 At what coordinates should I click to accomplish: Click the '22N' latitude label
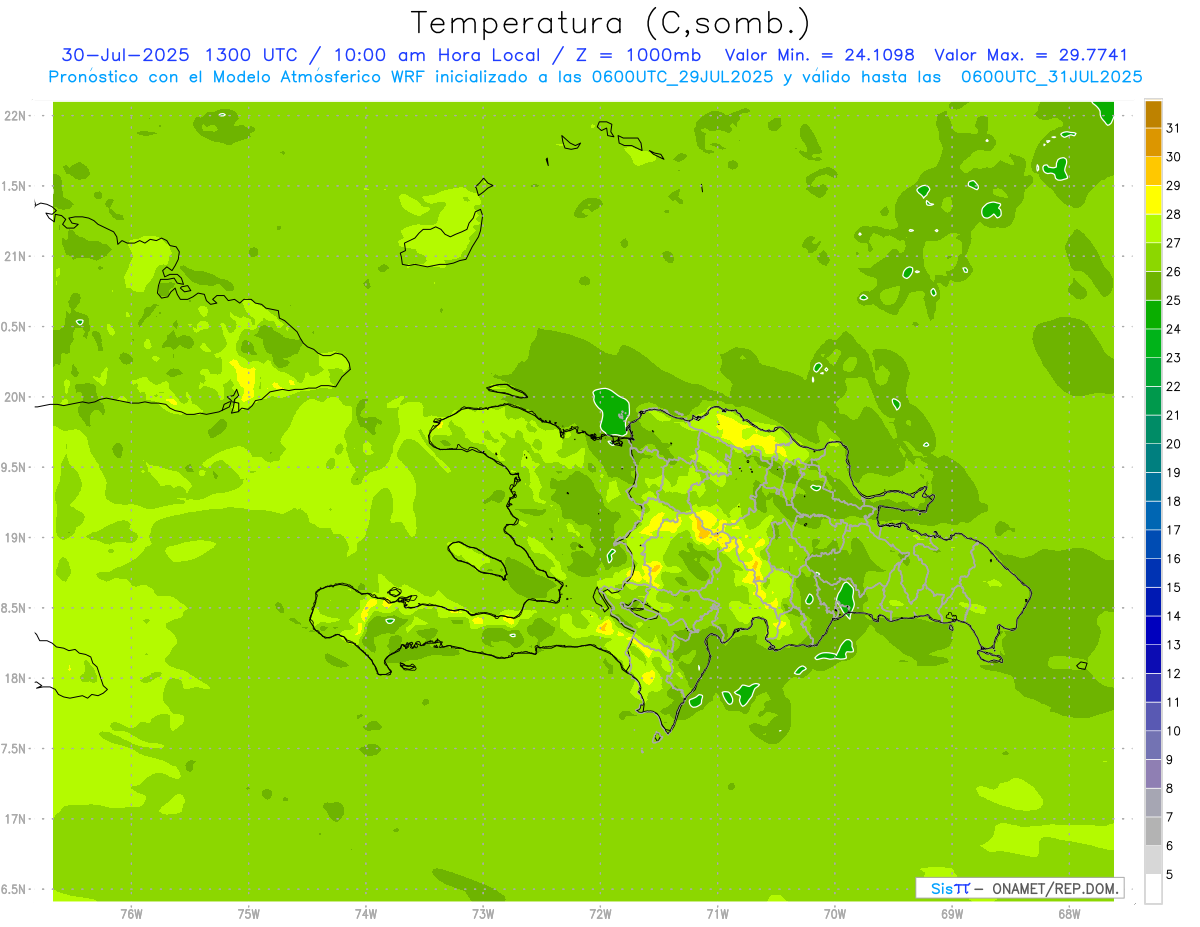click(x=15, y=116)
